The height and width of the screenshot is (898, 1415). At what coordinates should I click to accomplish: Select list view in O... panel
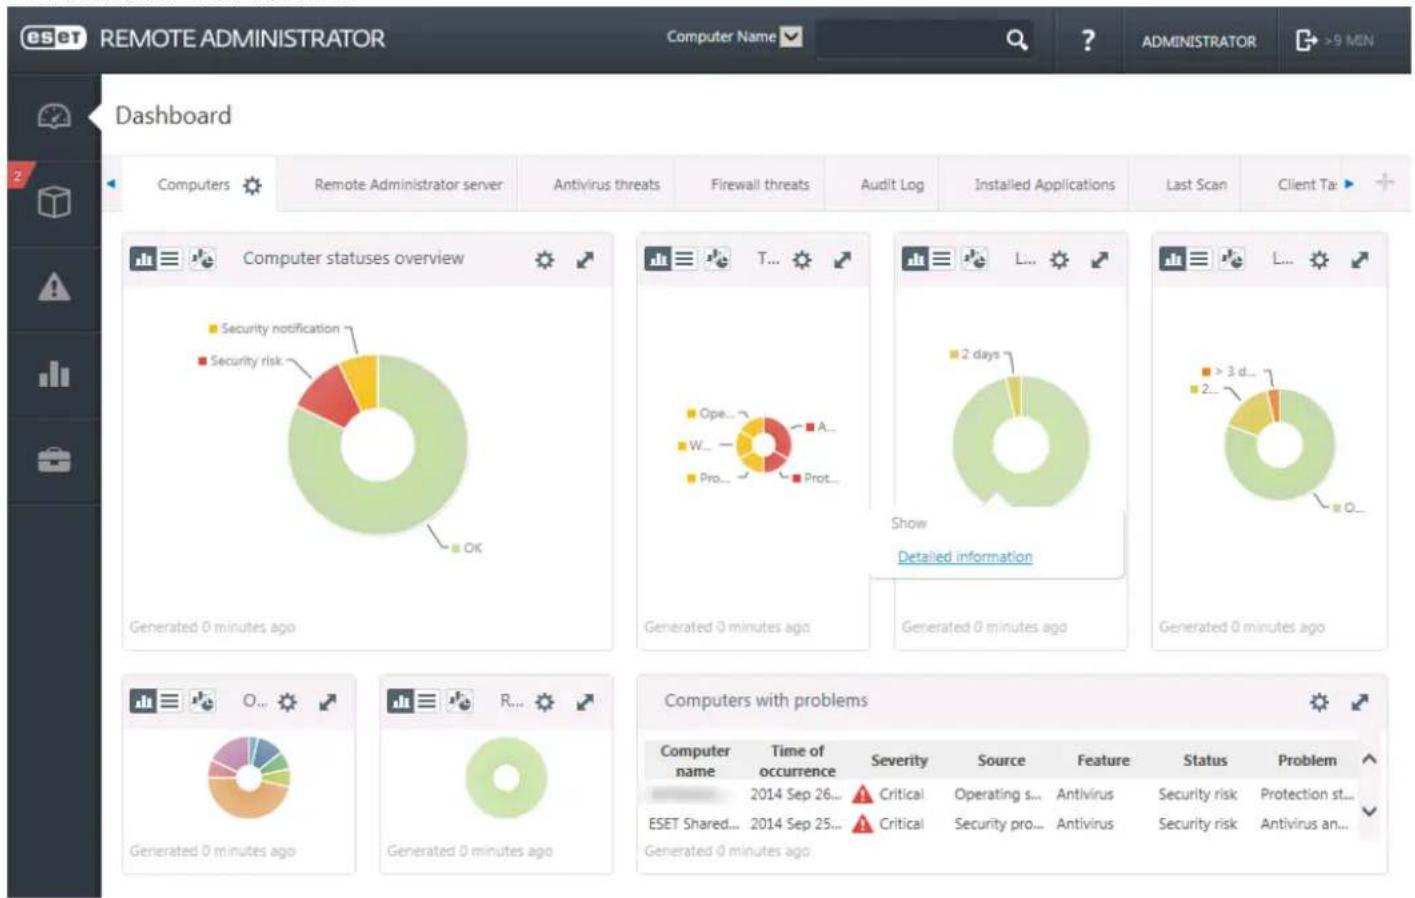(x=170, y=701)
